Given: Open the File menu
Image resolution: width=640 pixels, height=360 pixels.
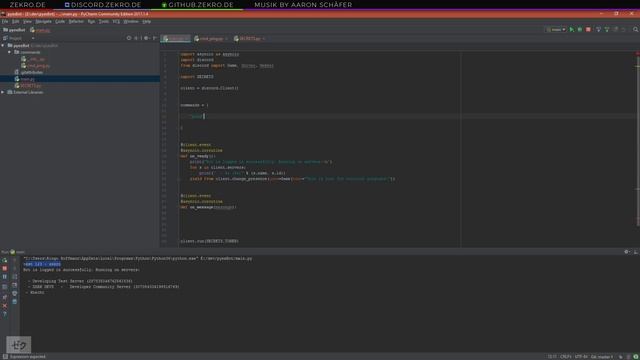Looking at the screenshot, I should [x=5, y=21].
